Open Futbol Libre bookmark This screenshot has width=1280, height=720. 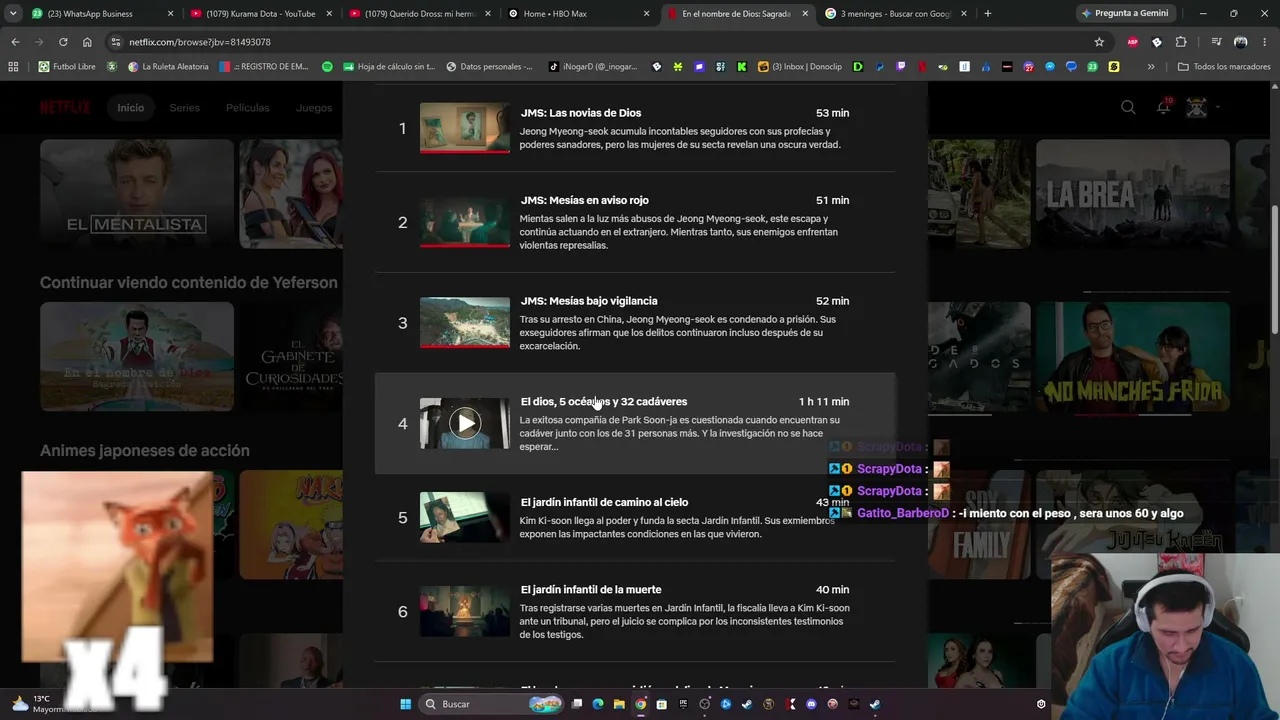[x=69, y=67]
